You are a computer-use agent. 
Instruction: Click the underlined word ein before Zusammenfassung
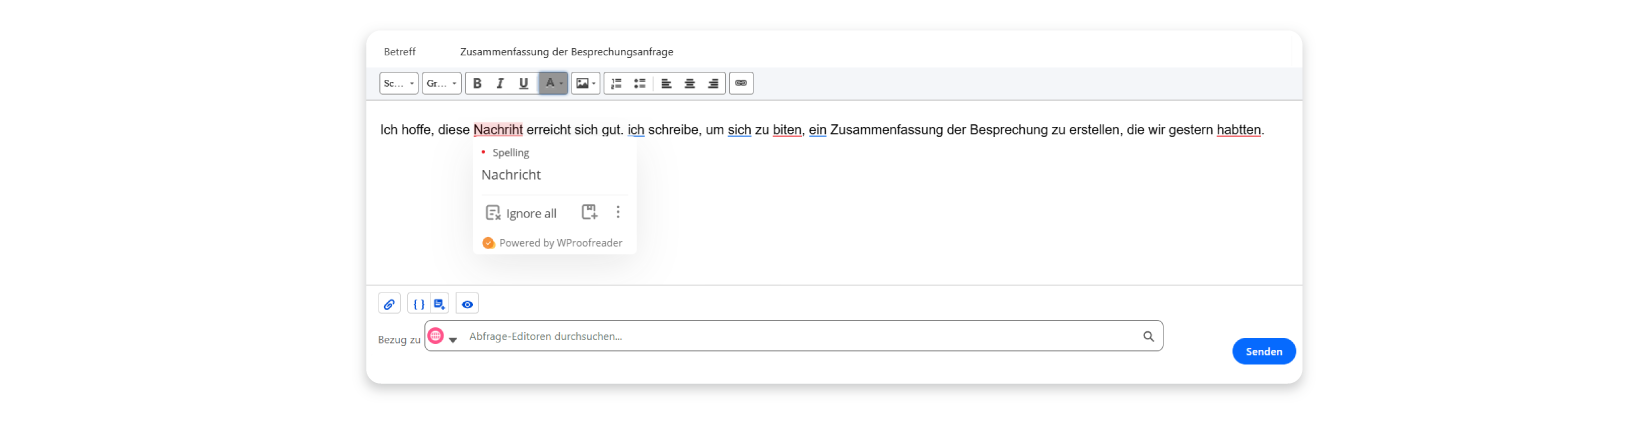coord(818,130)
